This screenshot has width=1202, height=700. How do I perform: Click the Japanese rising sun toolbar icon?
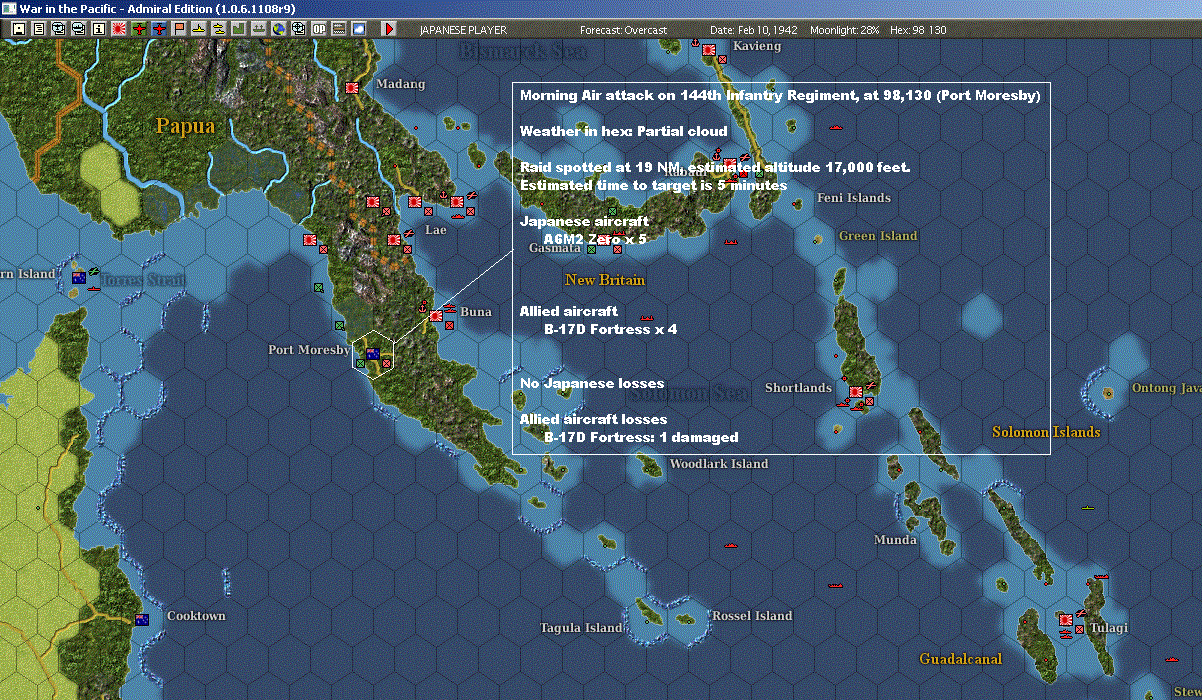(118, 29)
